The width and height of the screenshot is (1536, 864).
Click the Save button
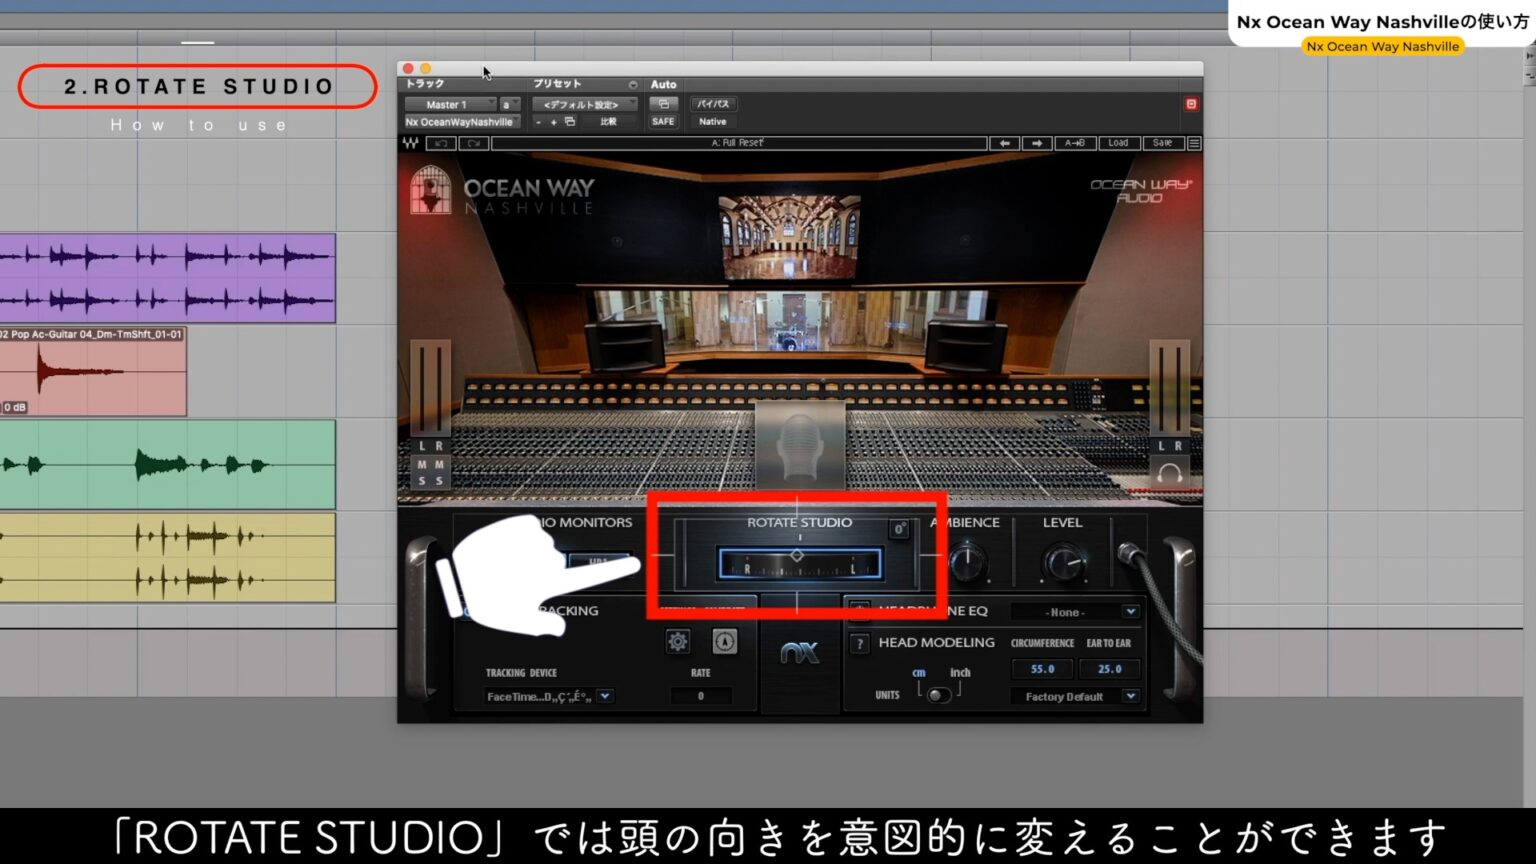click(x=1162, y=143)
